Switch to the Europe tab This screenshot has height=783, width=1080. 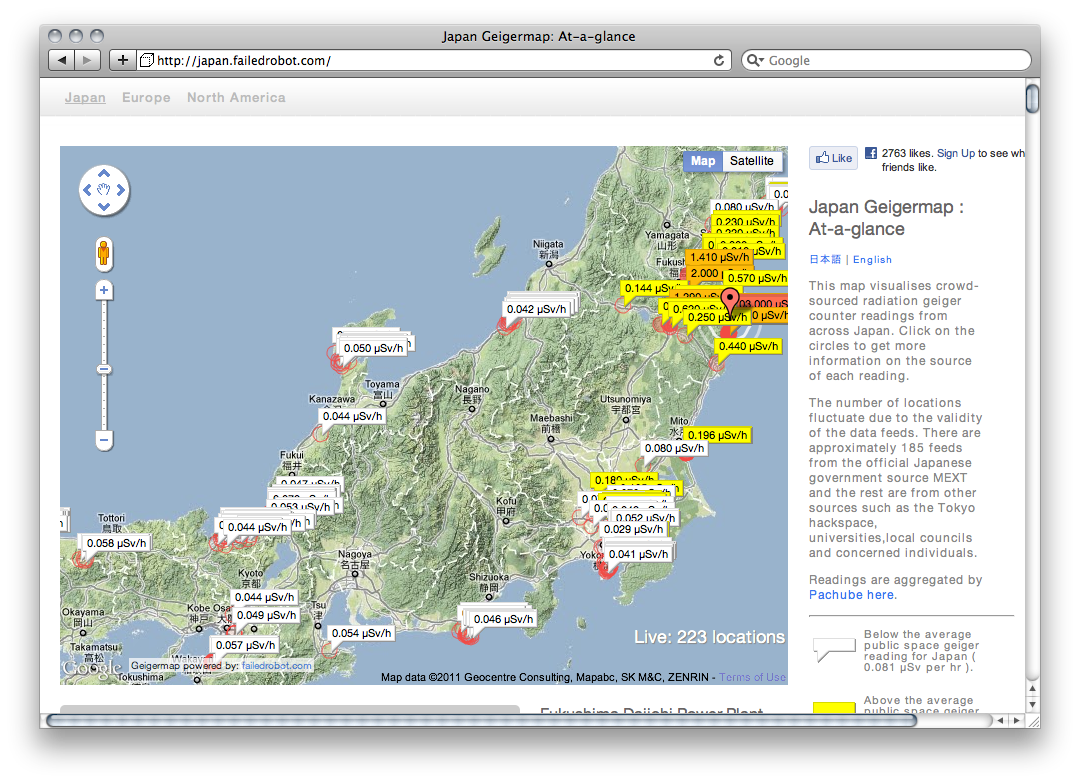point(146,98)
